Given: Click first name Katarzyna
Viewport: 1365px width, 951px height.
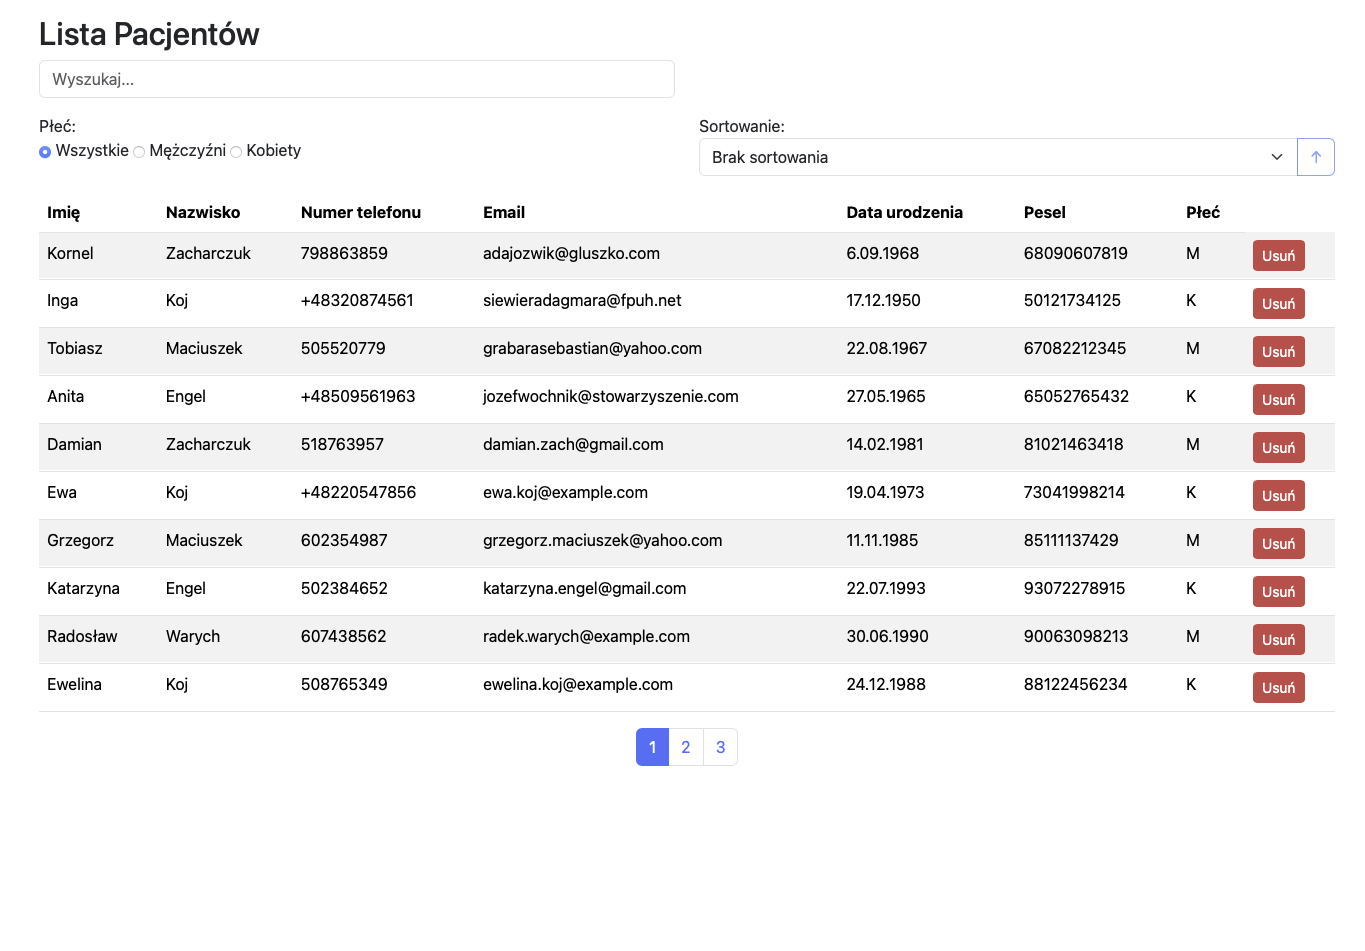Looking at the screenshot, I should point(83,588).
